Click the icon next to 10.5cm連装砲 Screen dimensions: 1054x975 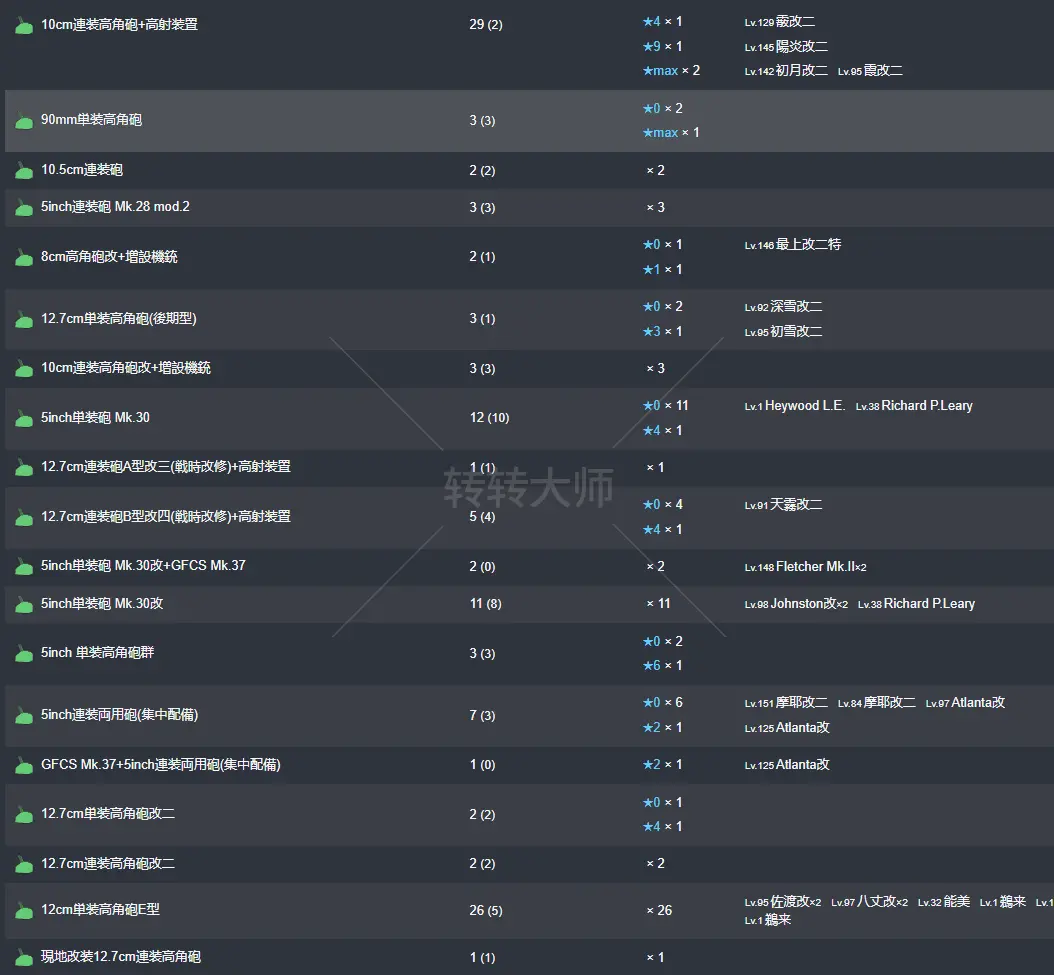tap(24, 171)
